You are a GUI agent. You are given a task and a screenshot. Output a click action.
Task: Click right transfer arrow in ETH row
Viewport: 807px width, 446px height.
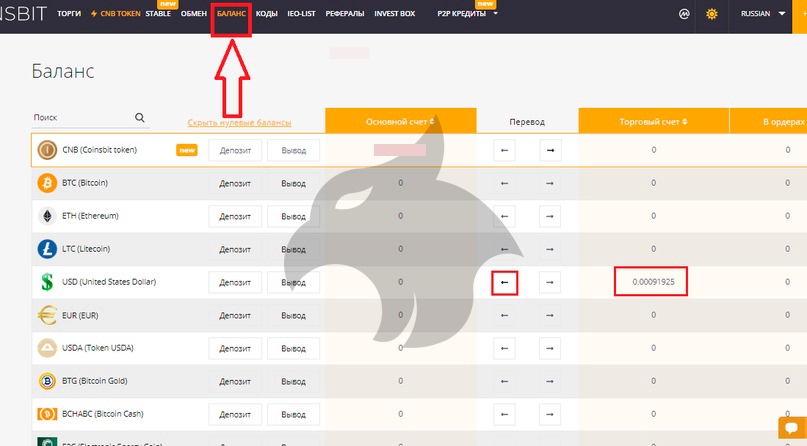[550, 216]
